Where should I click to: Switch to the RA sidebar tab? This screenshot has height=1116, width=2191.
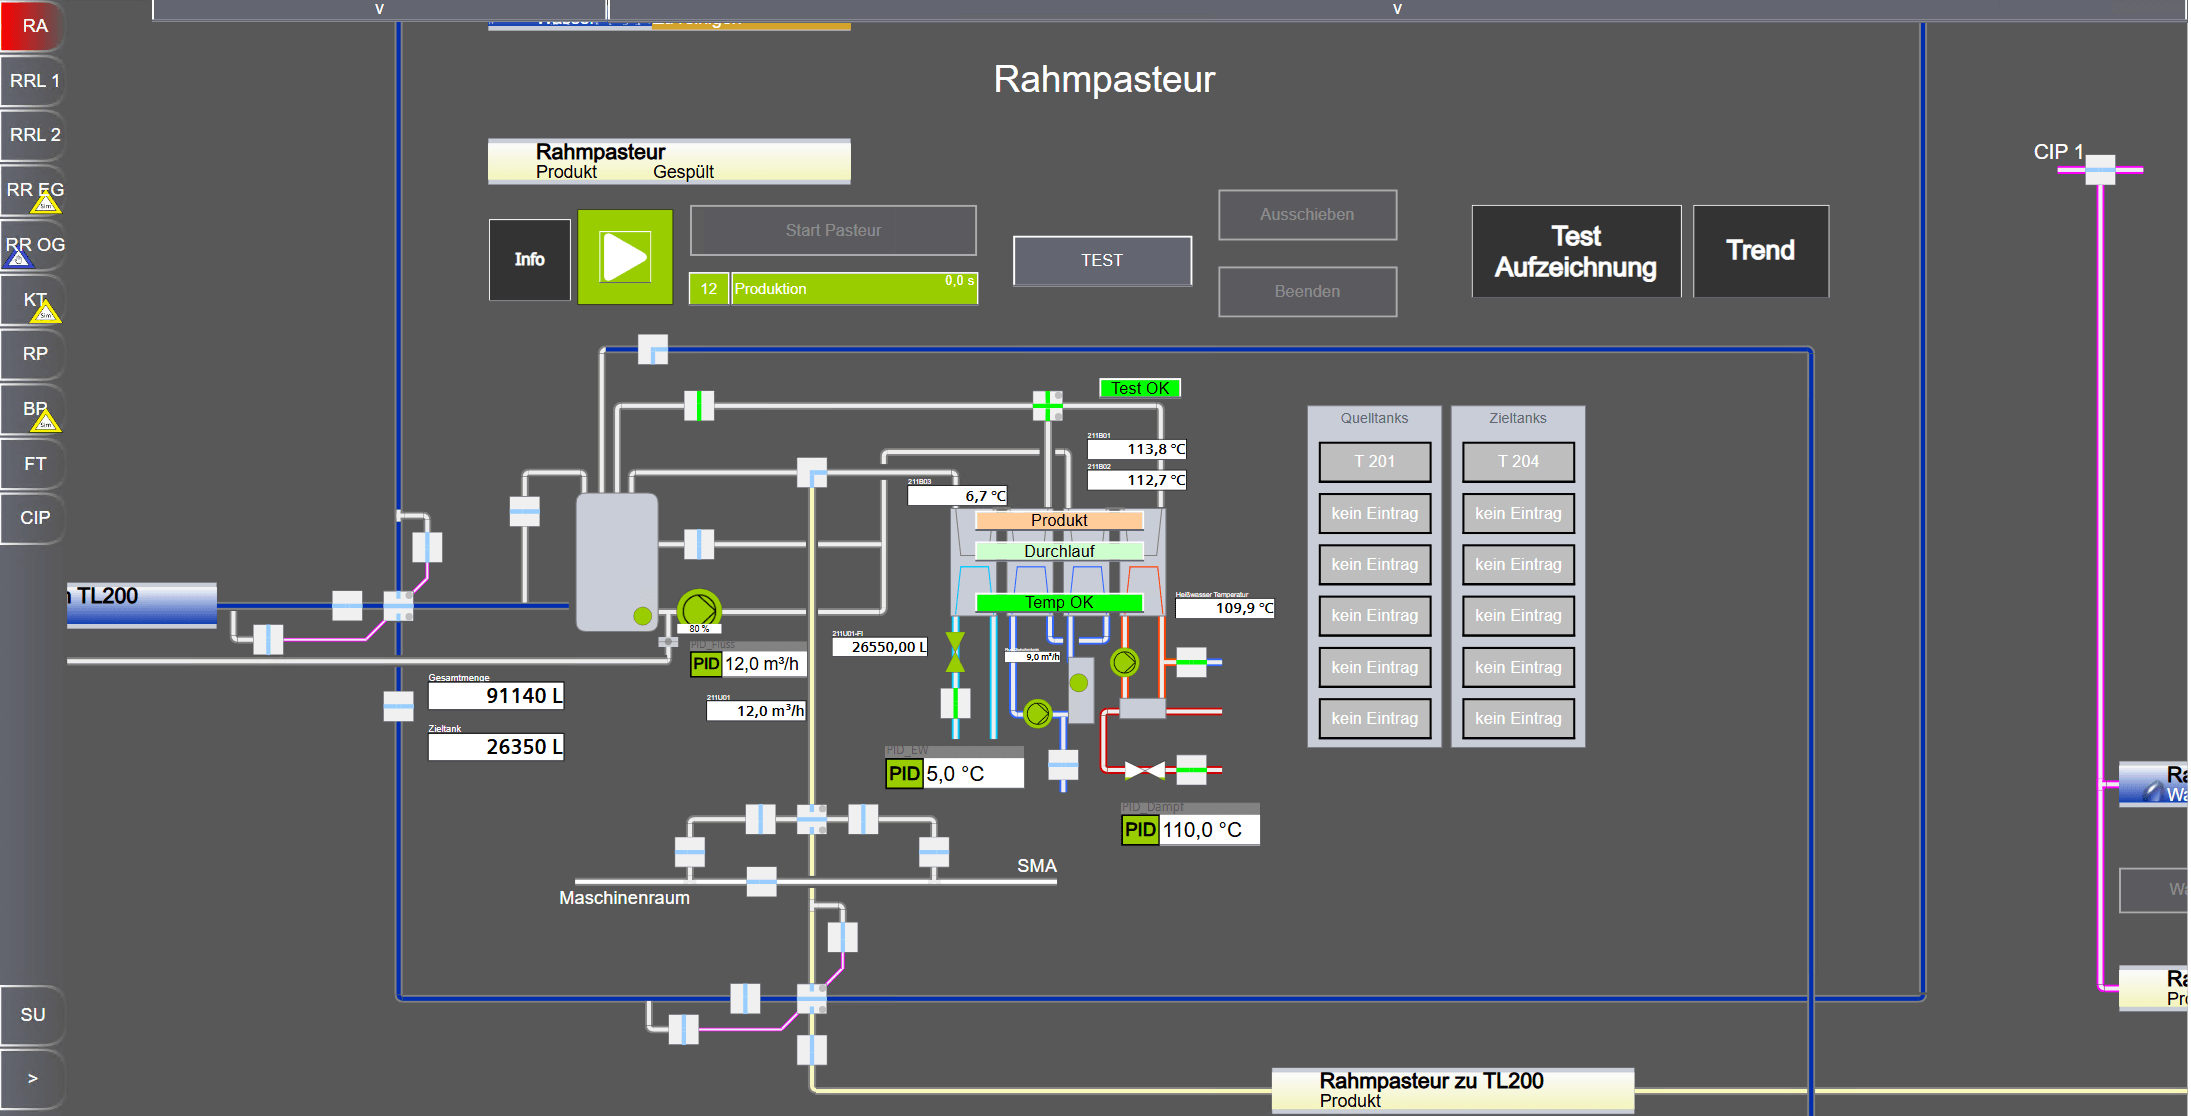pos(33,26)
